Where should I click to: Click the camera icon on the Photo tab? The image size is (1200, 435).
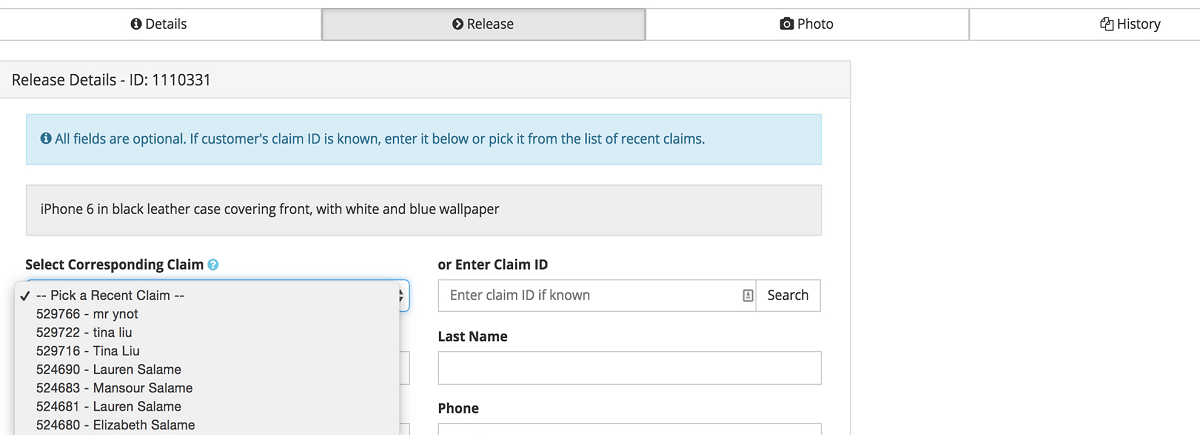tap(787, 24)
